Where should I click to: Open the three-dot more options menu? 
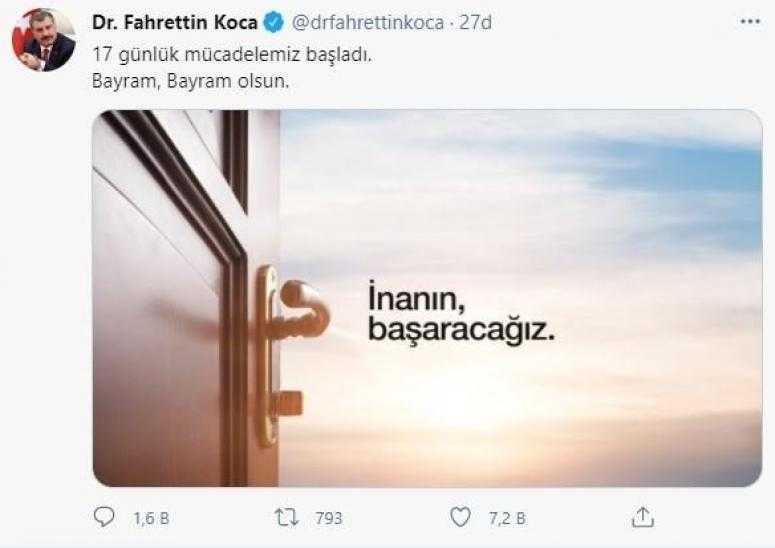(750, 22)
